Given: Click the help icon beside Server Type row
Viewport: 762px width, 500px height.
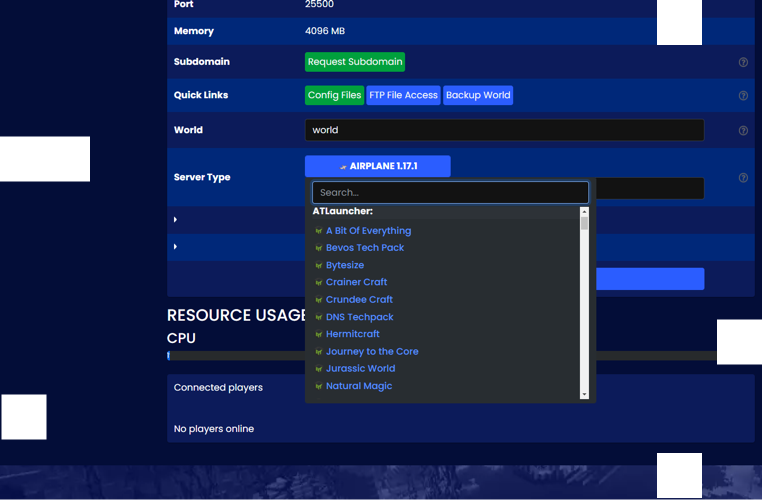Looking at the screenshot, I should click(x=743, y=178).
